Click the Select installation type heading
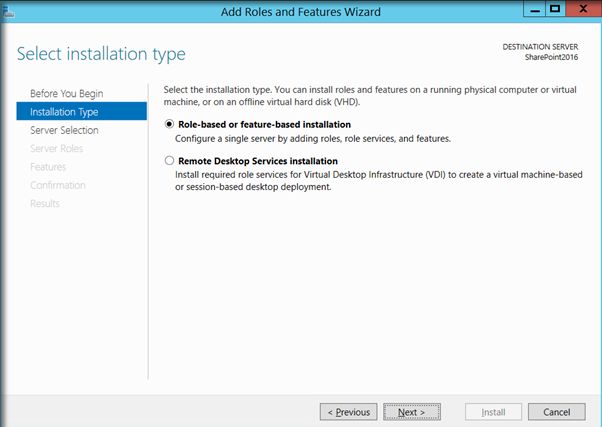 click(x=101, y=53)
